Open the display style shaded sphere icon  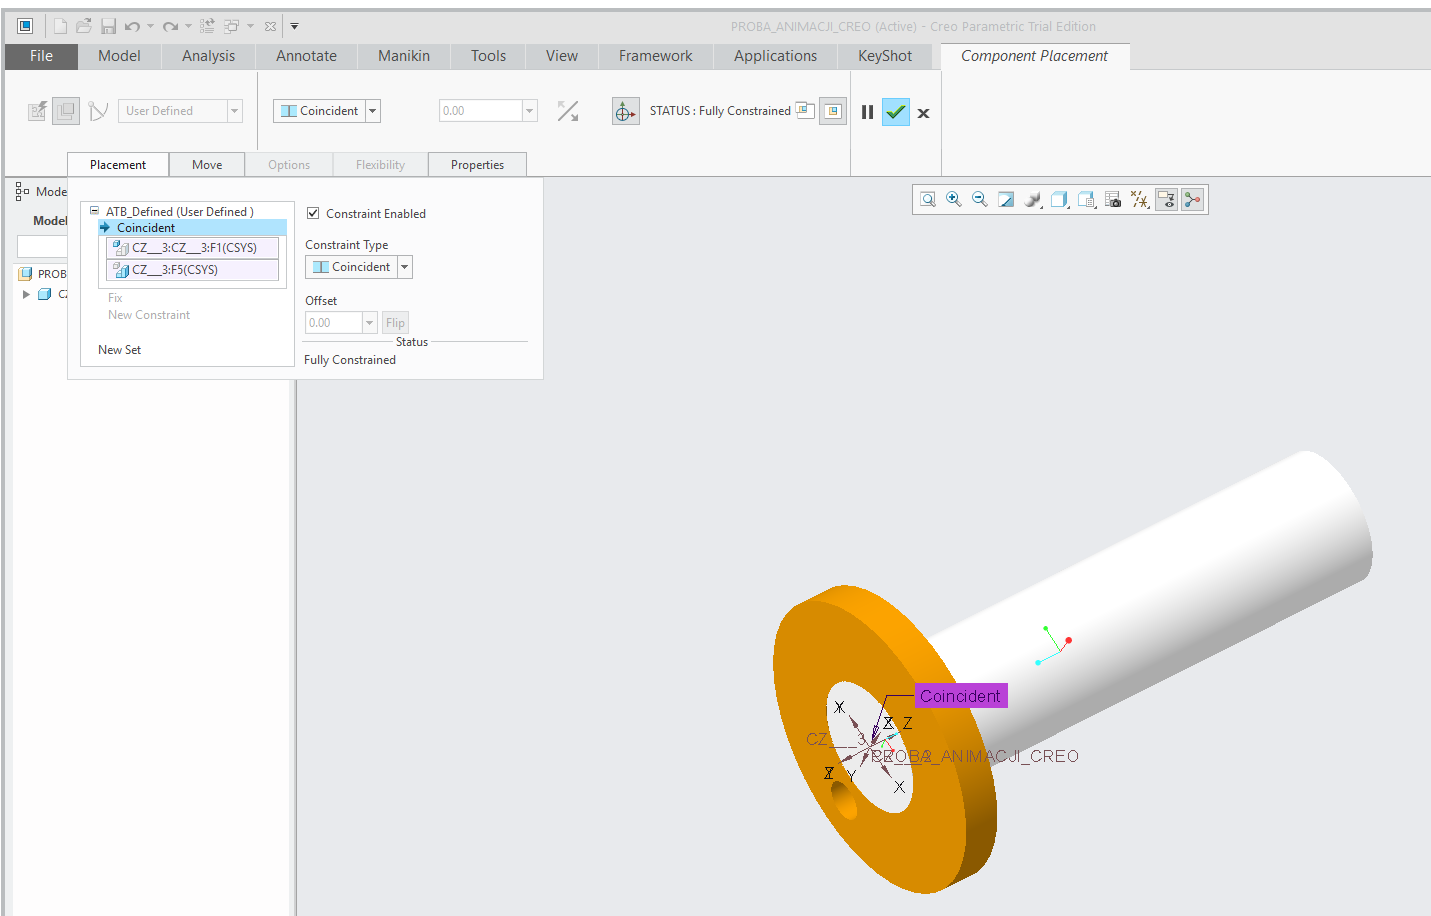click(x=1033, y=200)
